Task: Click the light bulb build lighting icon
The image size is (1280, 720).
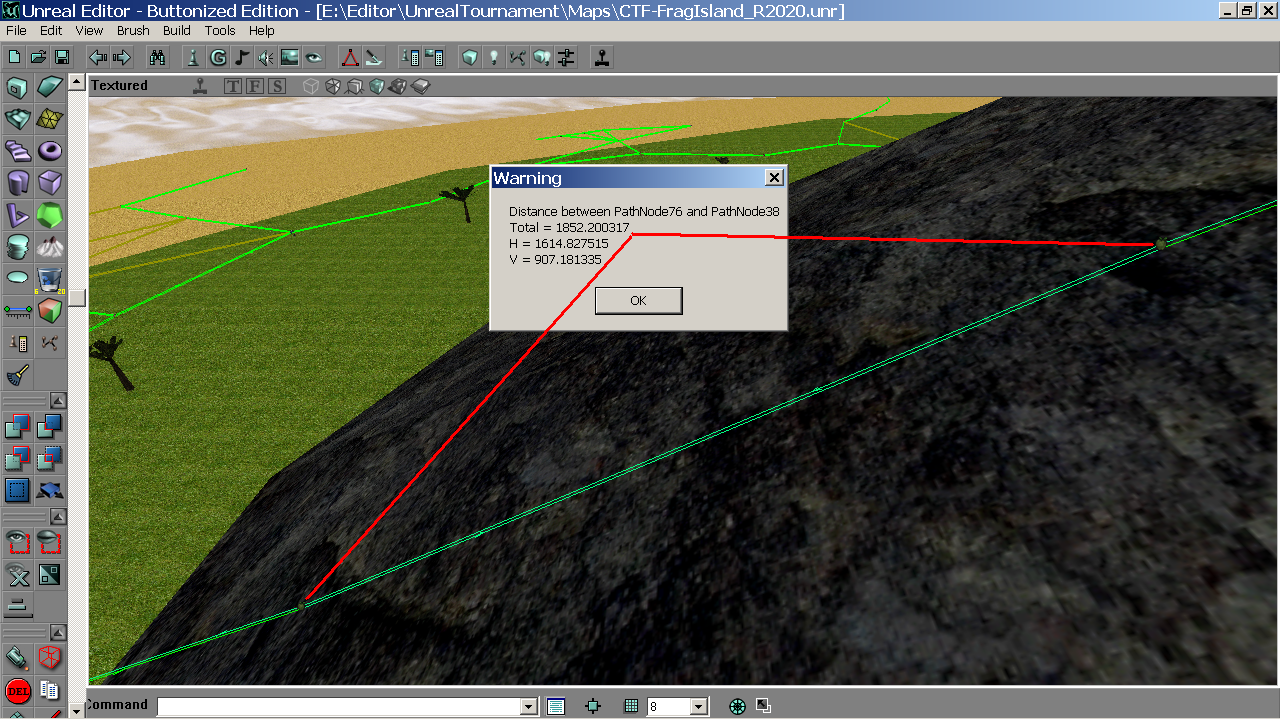Action: [493, 57]
